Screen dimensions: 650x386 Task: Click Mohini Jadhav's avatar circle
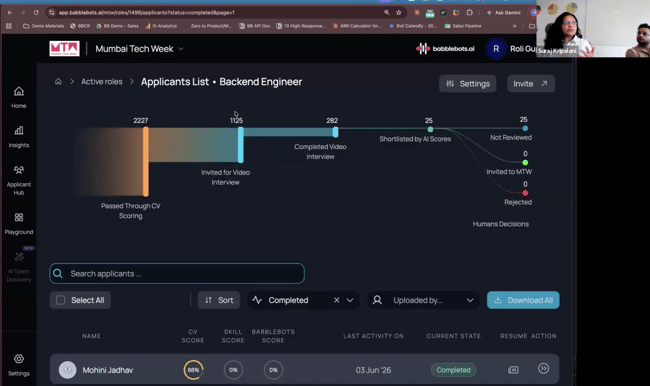point(68,370)
